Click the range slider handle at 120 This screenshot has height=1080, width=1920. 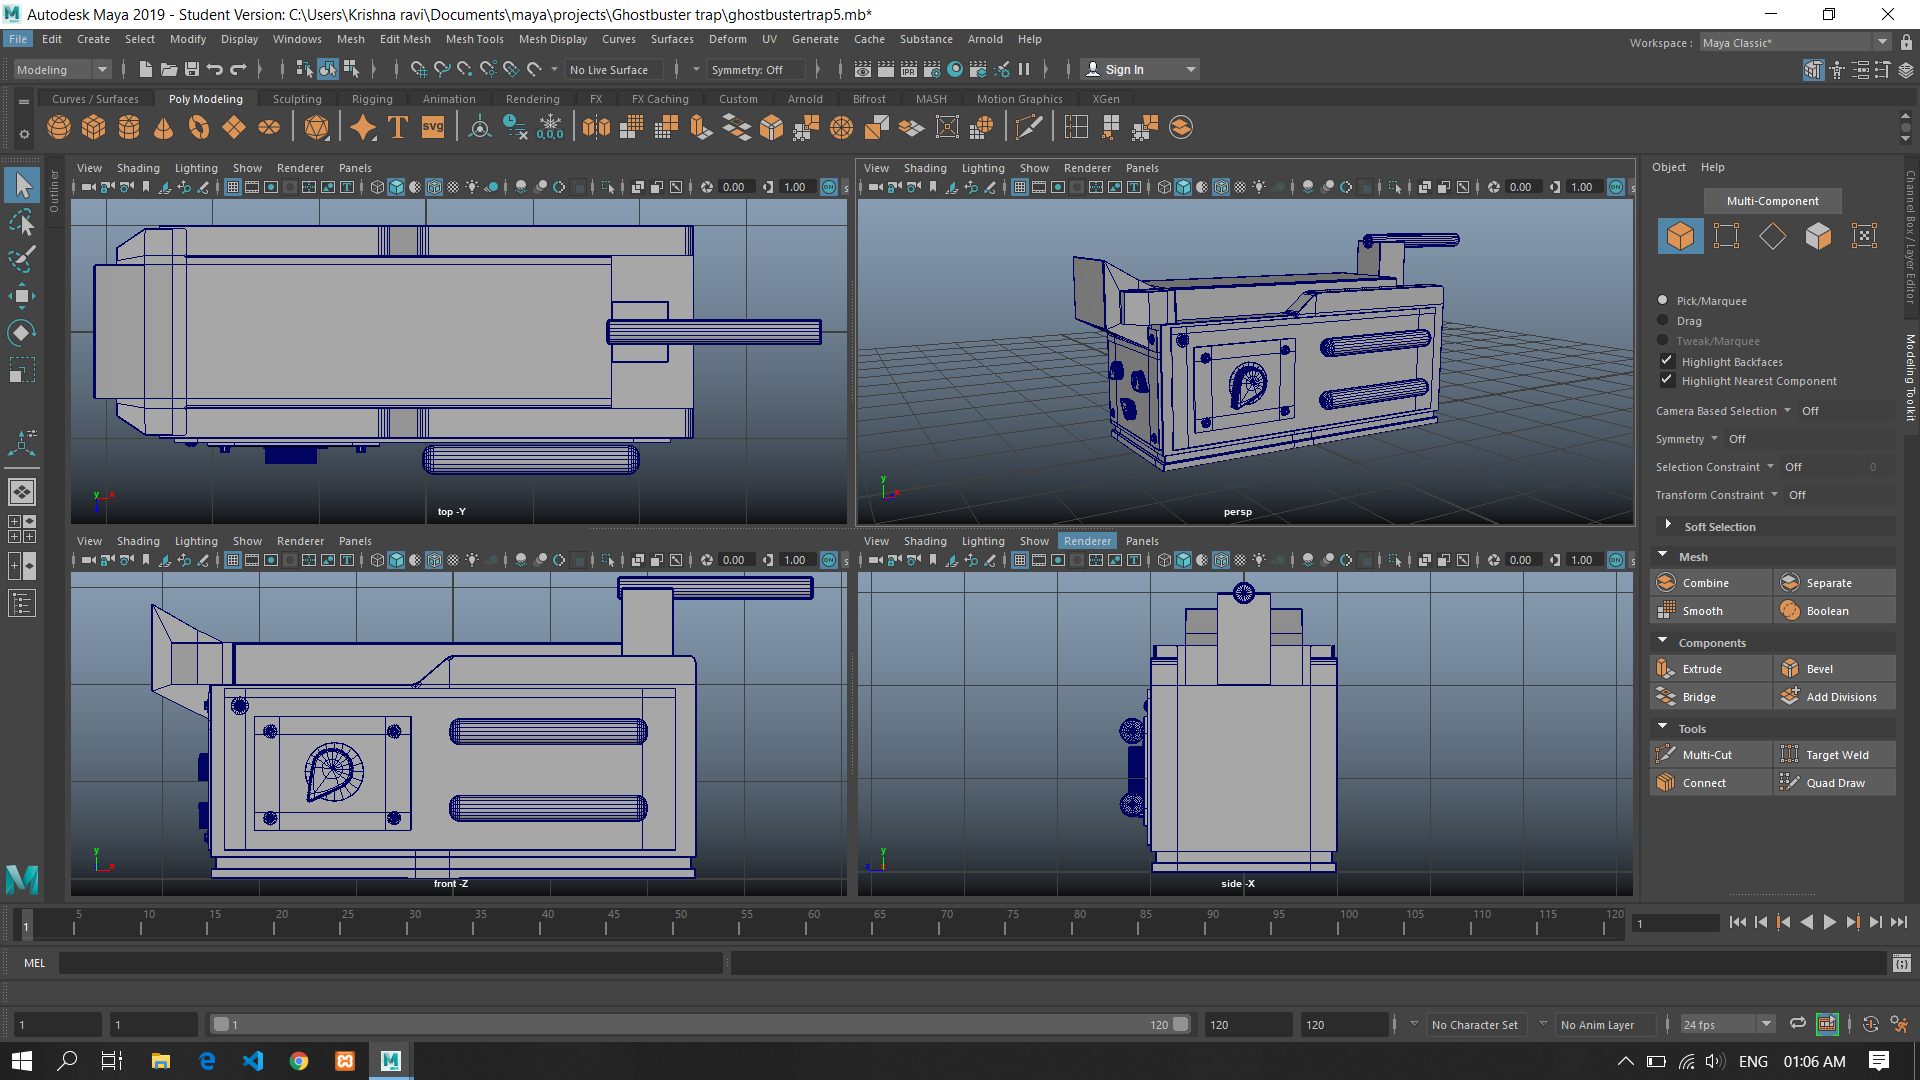click(x=1180, y=1024)
